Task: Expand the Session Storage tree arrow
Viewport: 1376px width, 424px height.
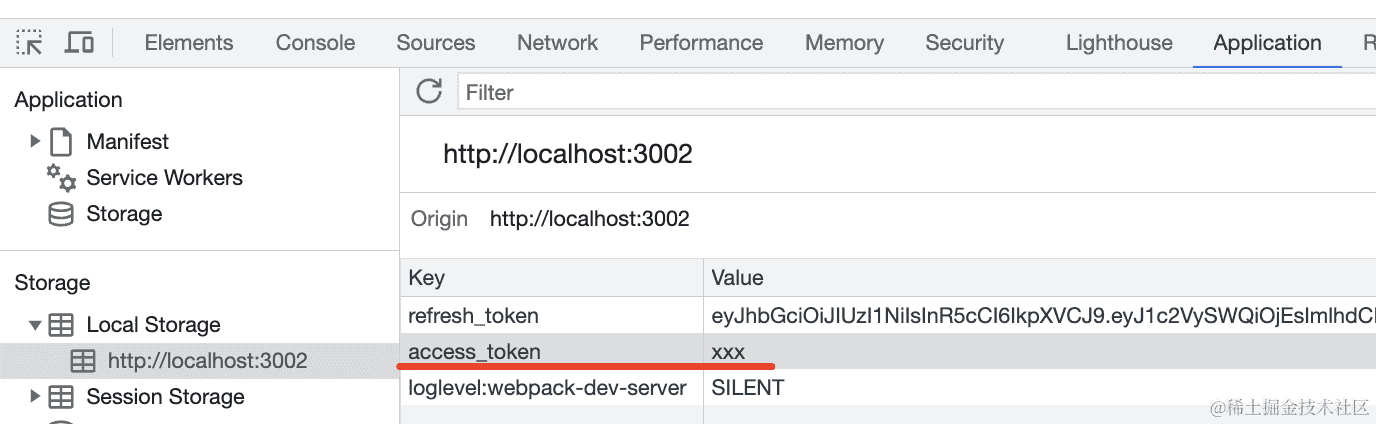Action: (36, 397)
